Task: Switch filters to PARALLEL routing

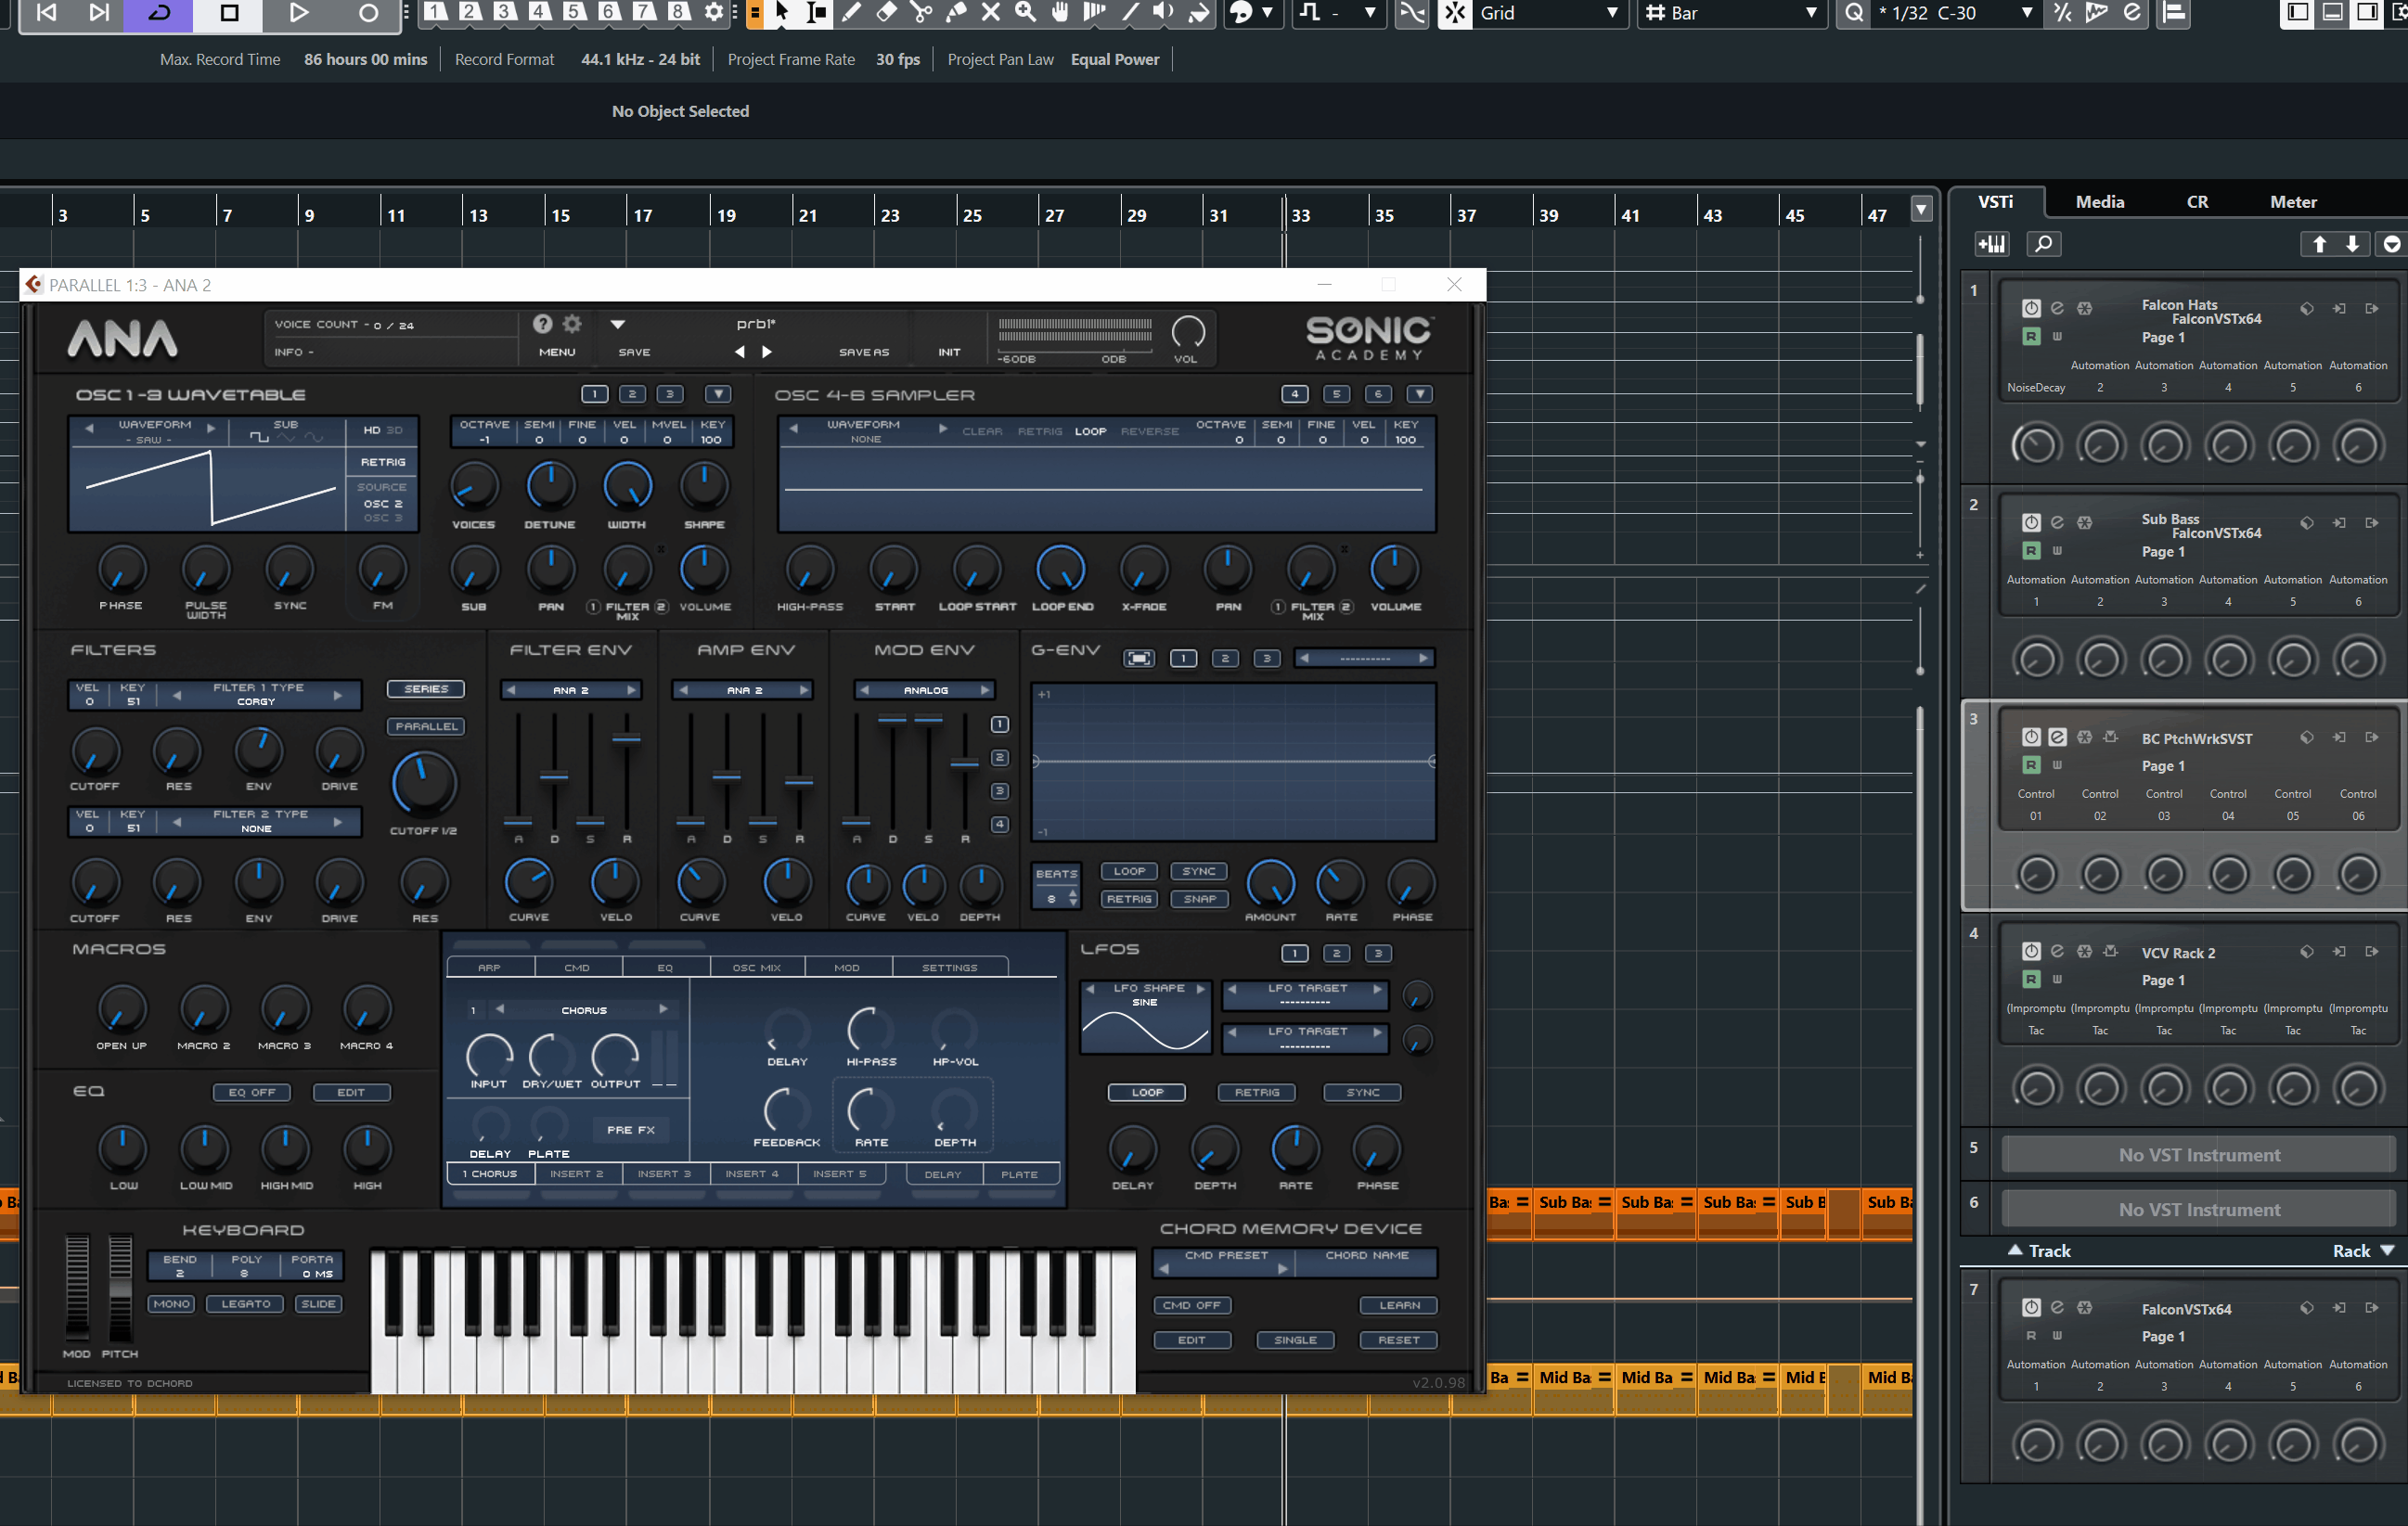Action: click(x=426, y=726)
